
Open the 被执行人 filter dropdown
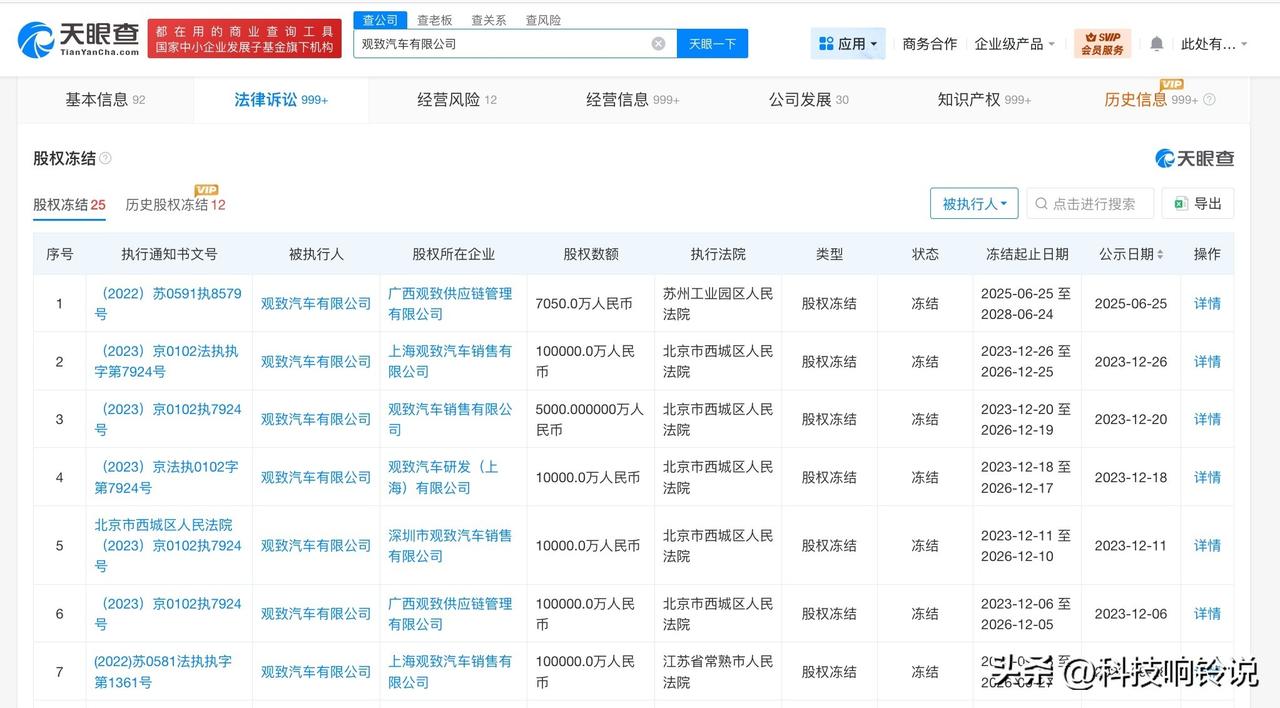974,204
